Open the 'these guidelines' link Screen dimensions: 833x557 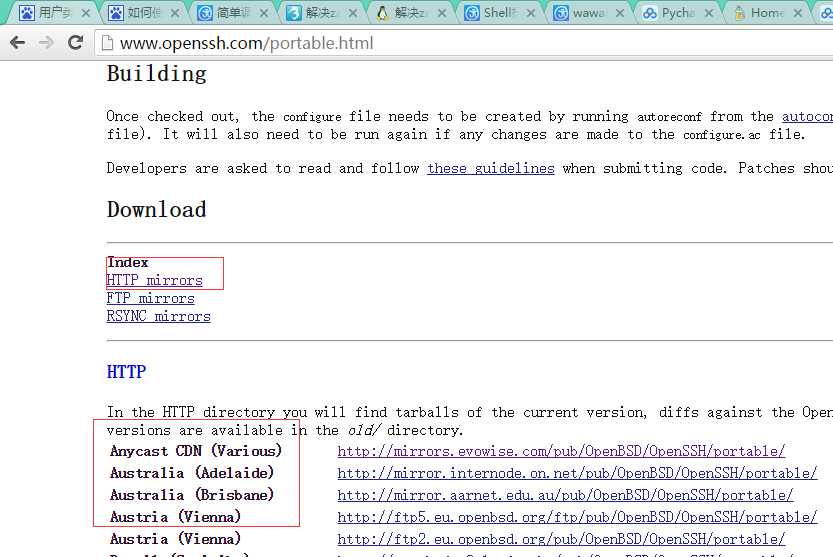[490, 168]
